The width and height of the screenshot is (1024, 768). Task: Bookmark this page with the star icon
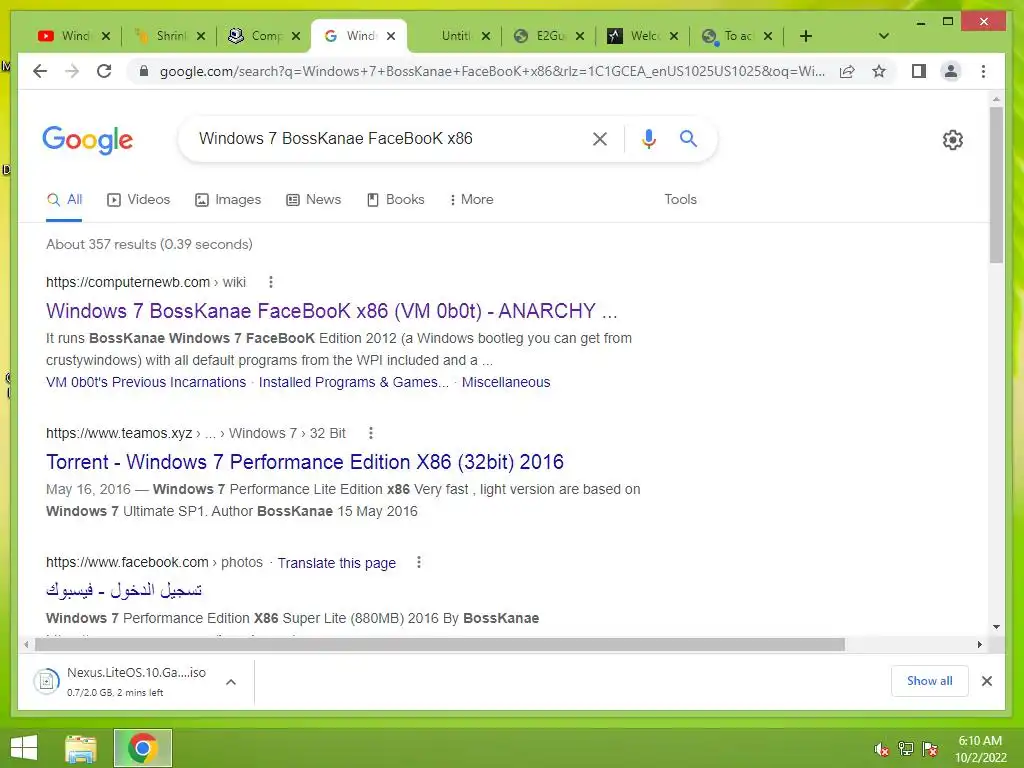coord(879,71)
